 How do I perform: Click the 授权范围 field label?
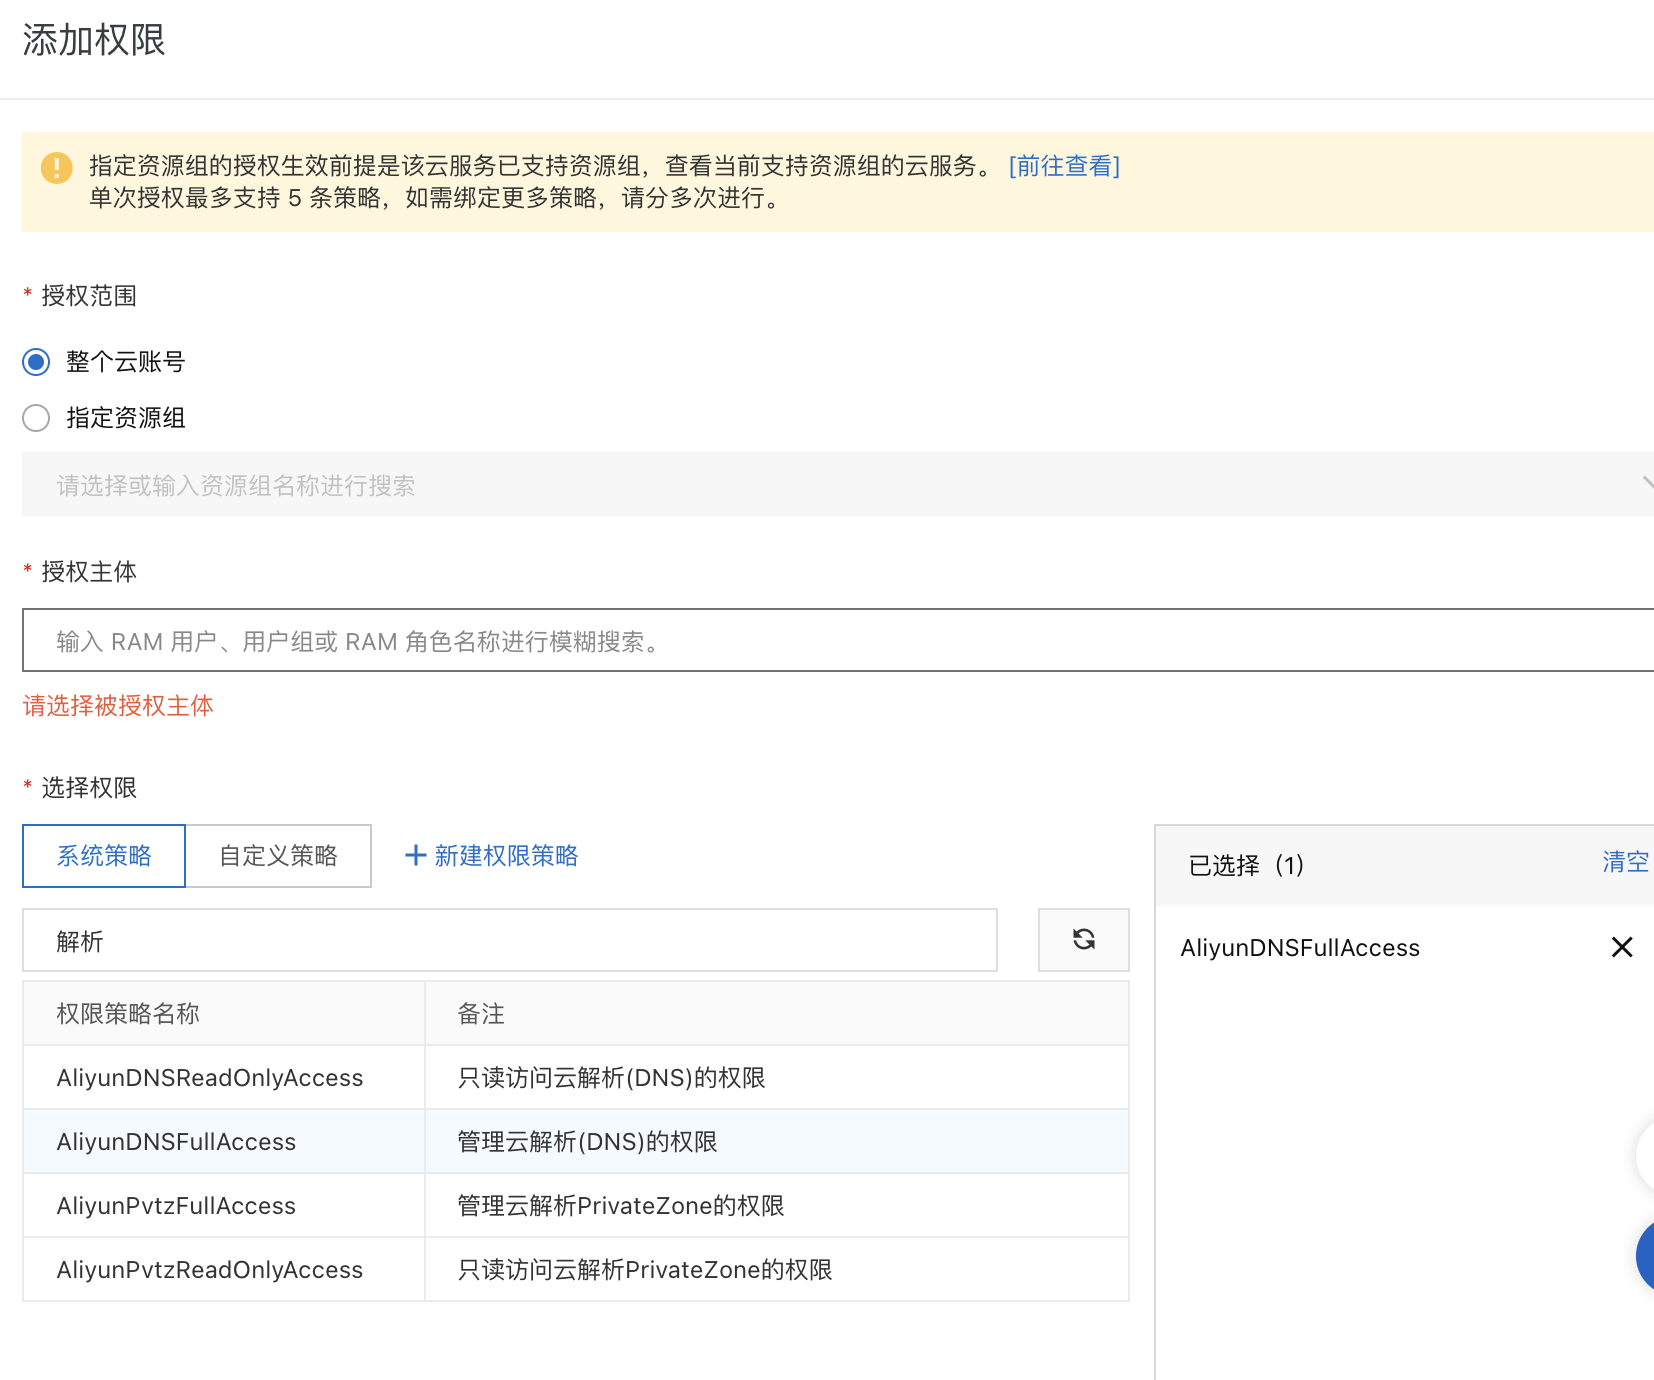point(88,296)
